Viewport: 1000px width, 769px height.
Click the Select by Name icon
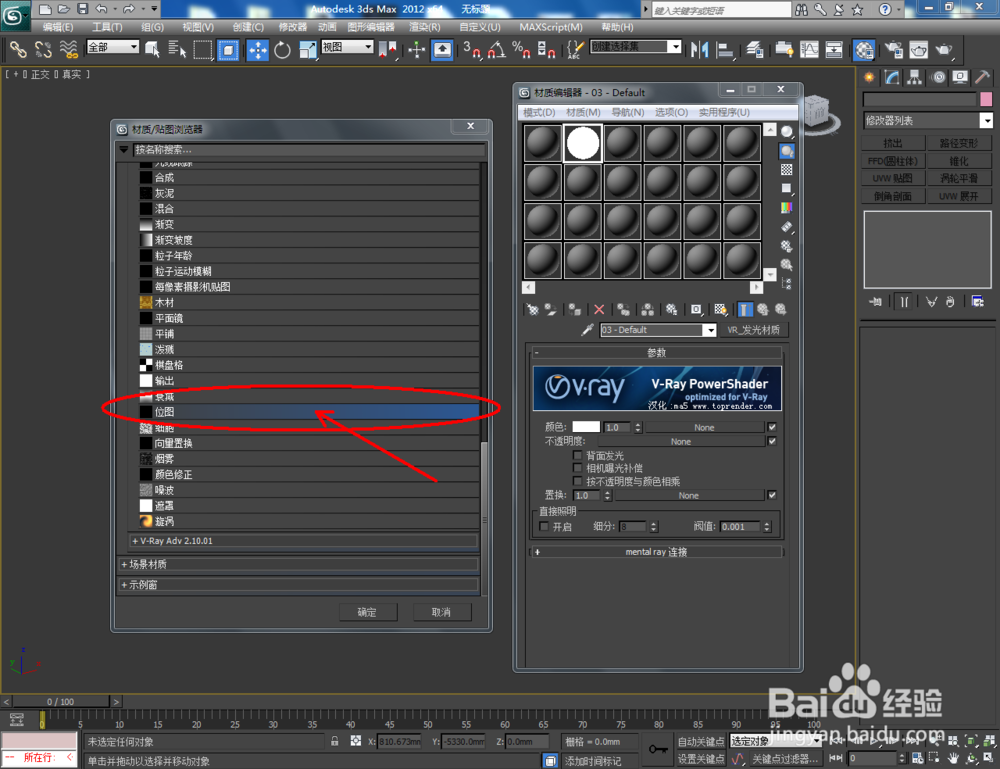pyautogui.click(x=177, y=50)
